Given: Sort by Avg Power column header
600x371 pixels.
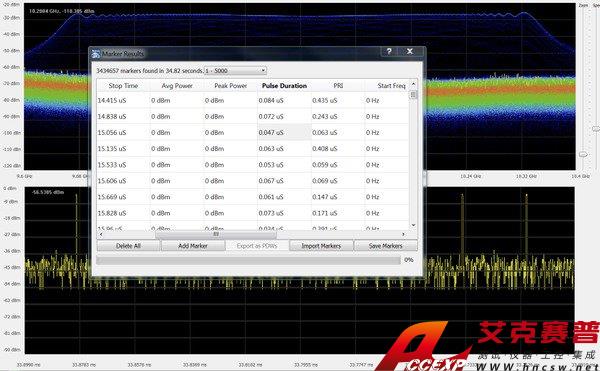Looking at the screenshot, I should click(x=177, y=86).
